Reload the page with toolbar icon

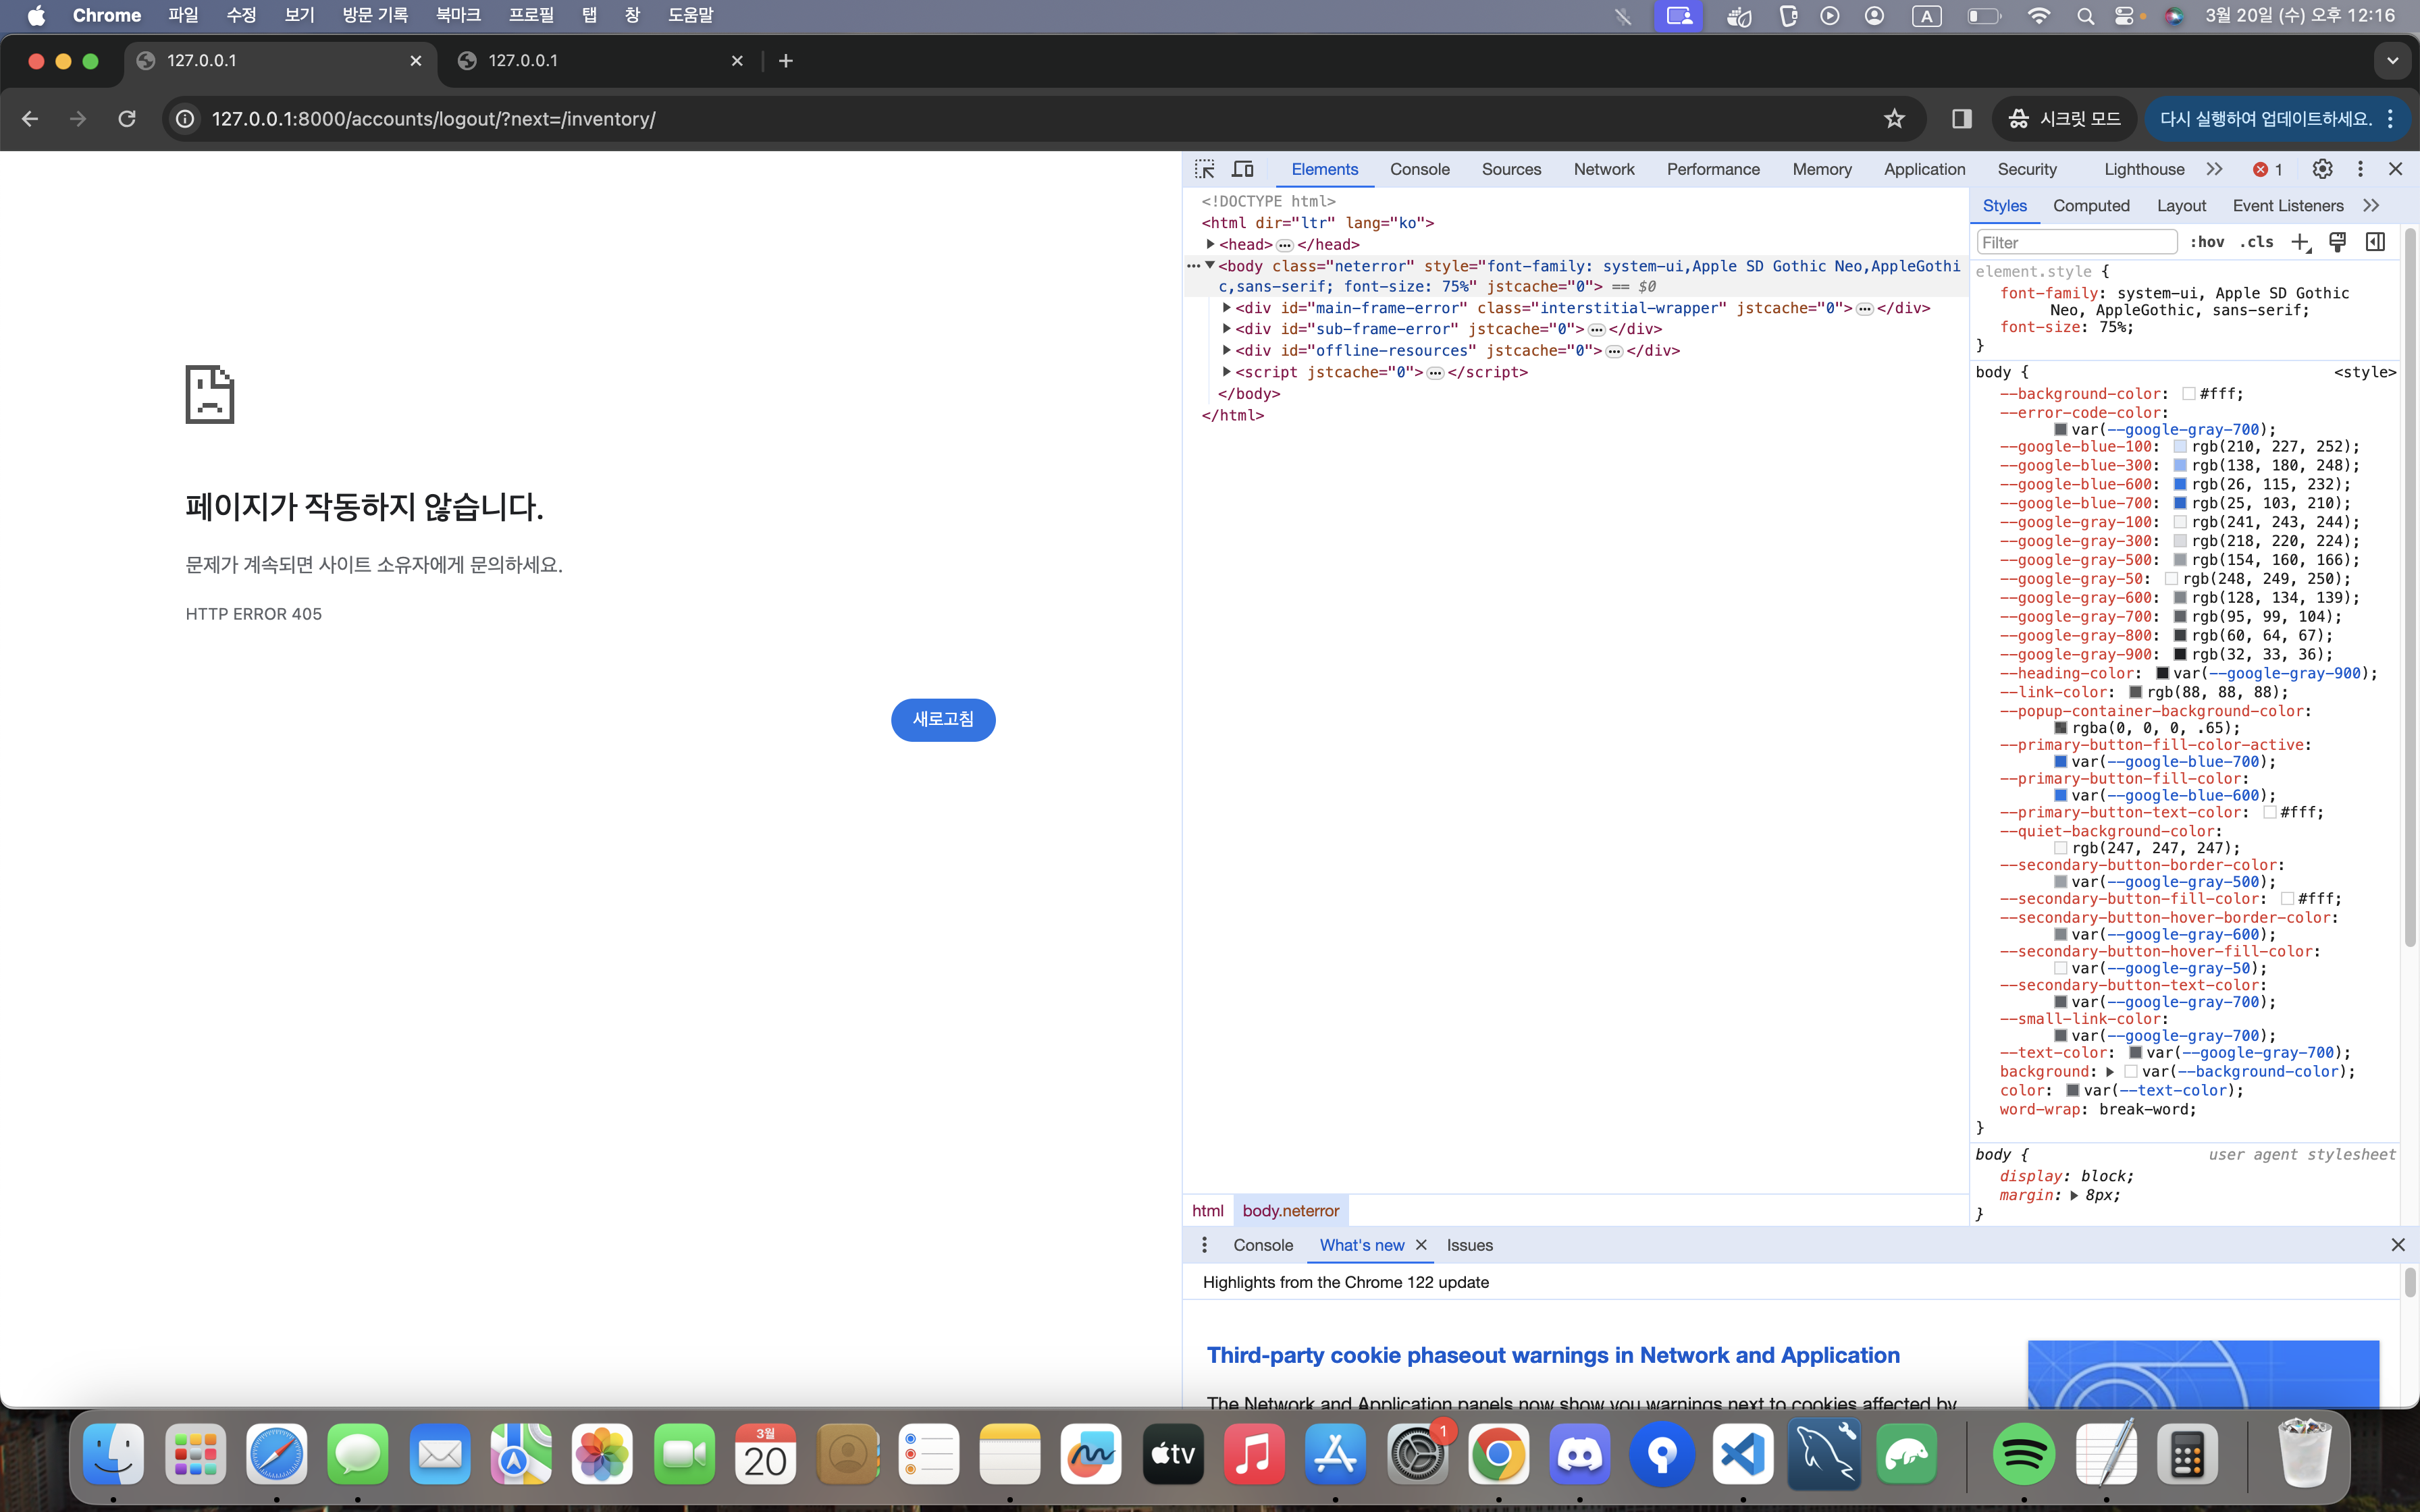[127, 119]
